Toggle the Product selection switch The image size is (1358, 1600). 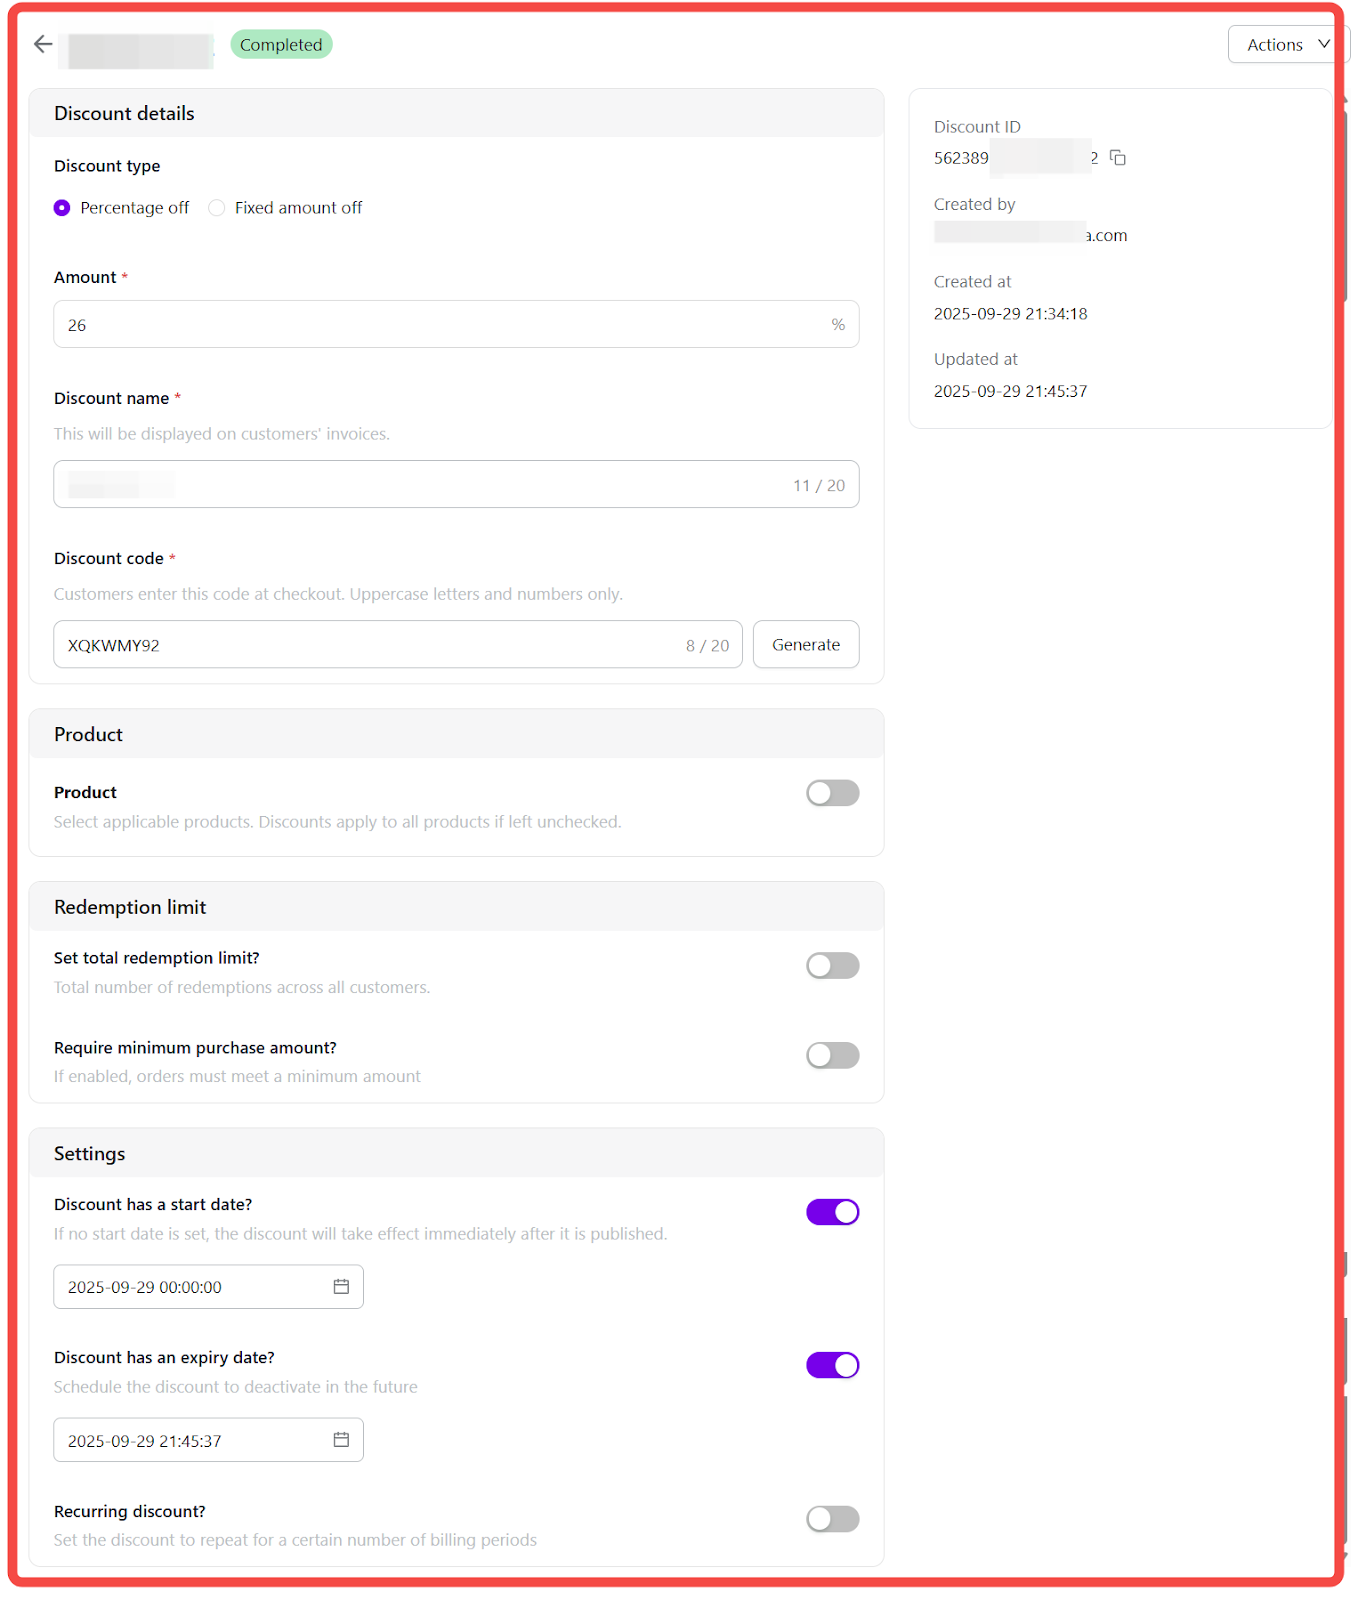(832, 793)
